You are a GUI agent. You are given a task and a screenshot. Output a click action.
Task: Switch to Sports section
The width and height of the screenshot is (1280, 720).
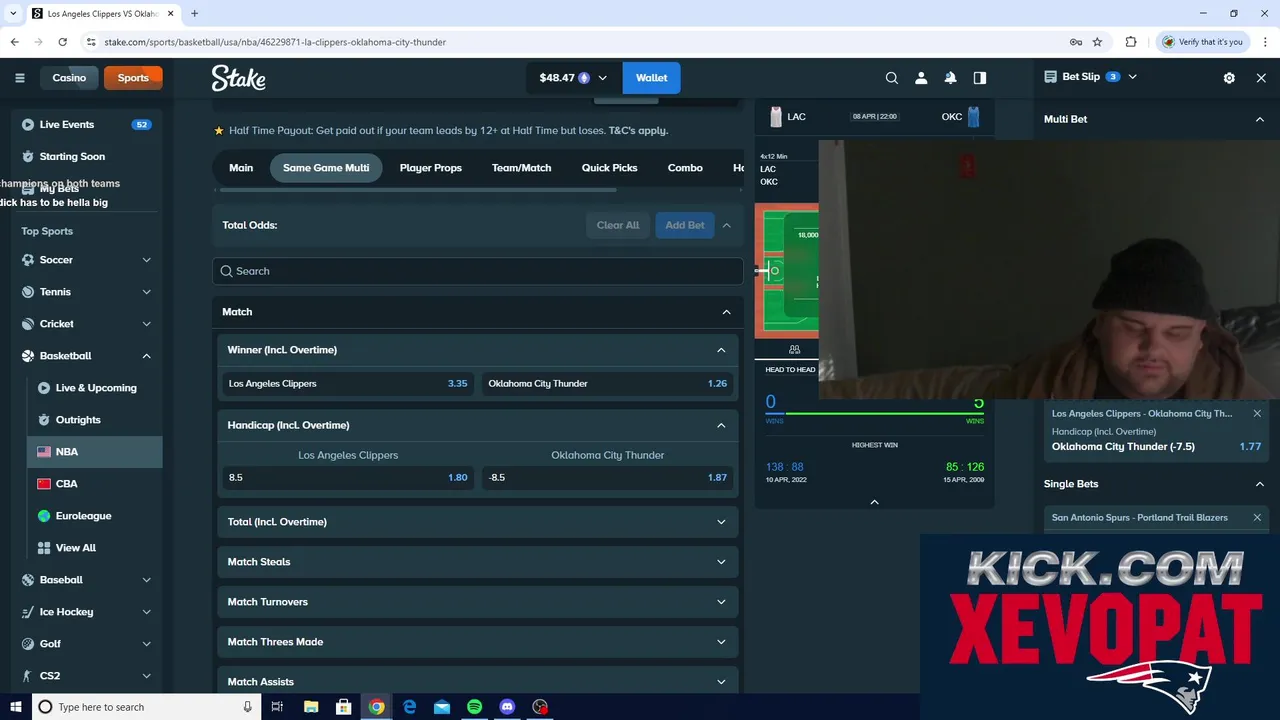click(x=133, y=78)
